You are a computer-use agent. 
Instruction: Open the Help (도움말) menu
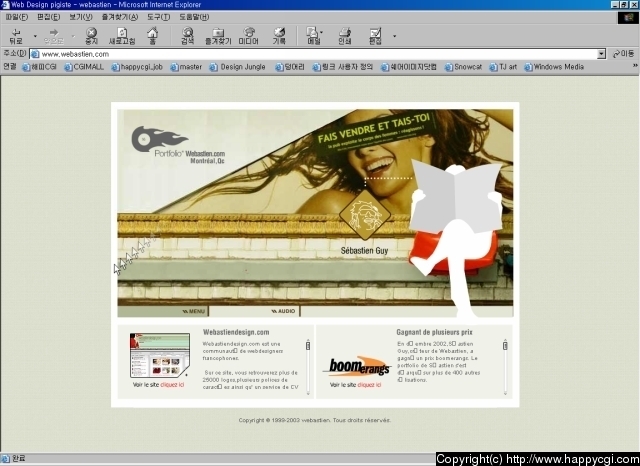click(x=194, y=17)
